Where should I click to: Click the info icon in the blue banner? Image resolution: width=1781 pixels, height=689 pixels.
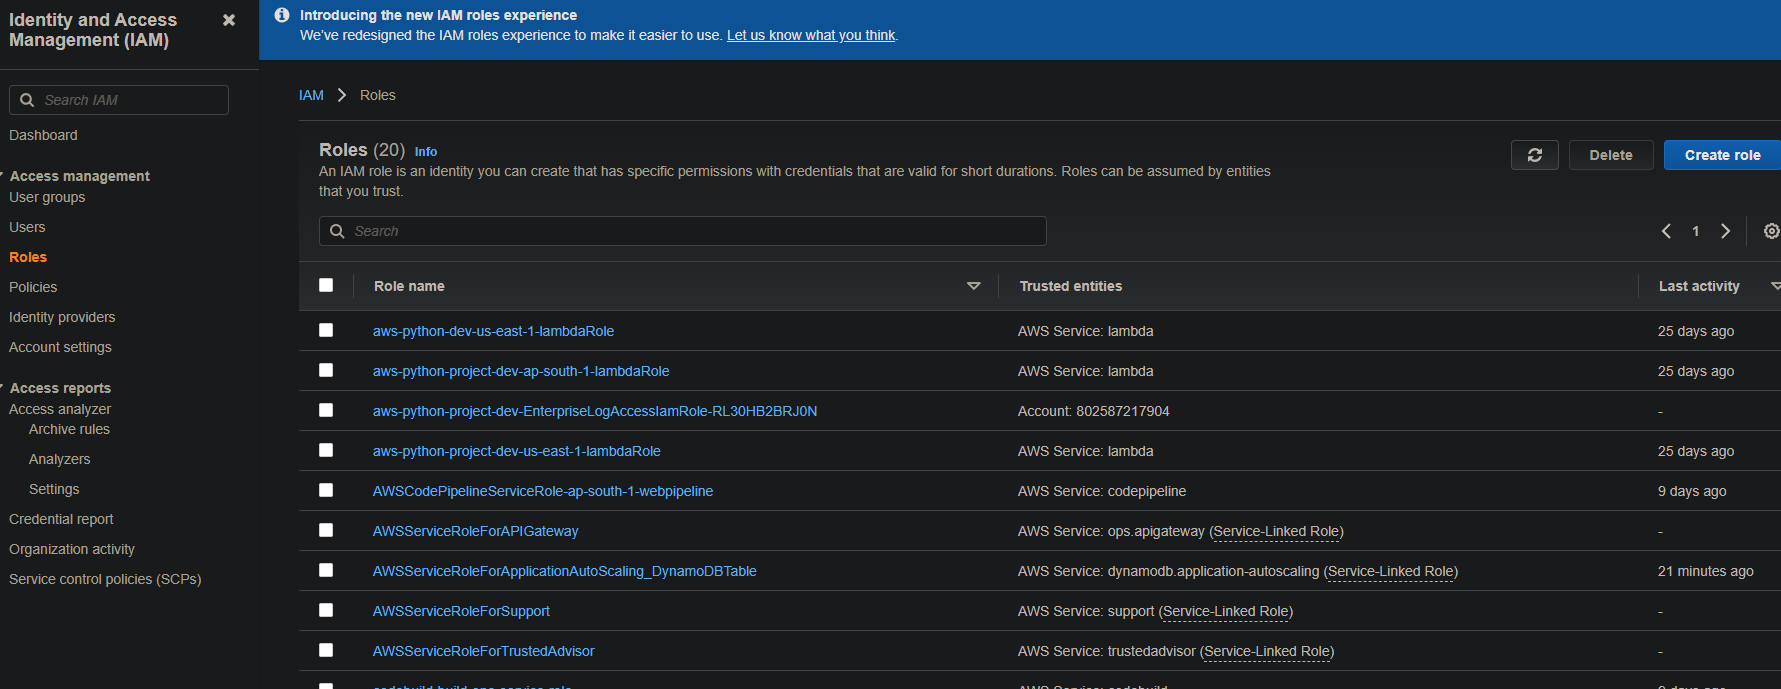click(x=282, y=15)
